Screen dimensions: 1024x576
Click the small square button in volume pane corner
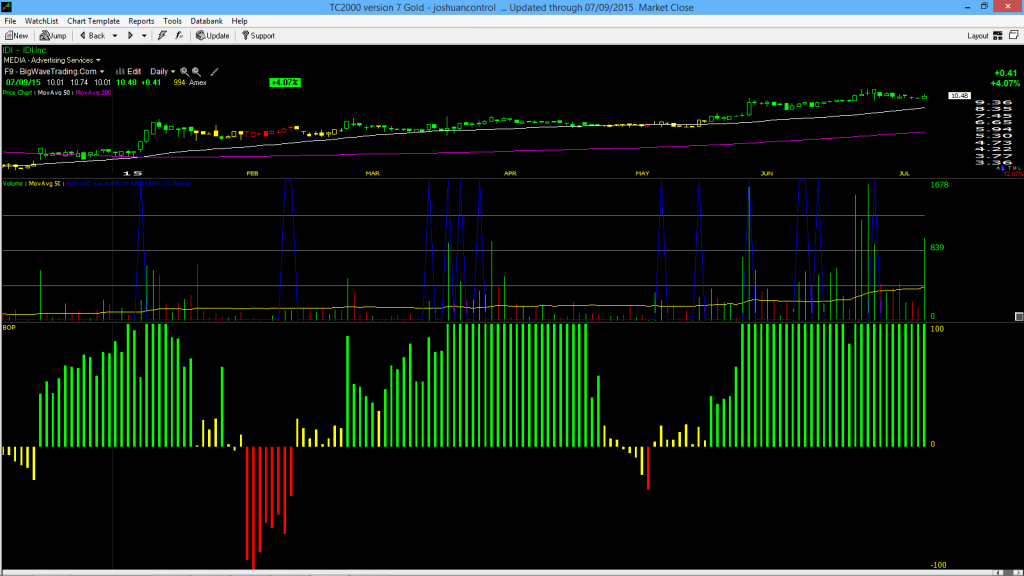tap(1019, 317)
